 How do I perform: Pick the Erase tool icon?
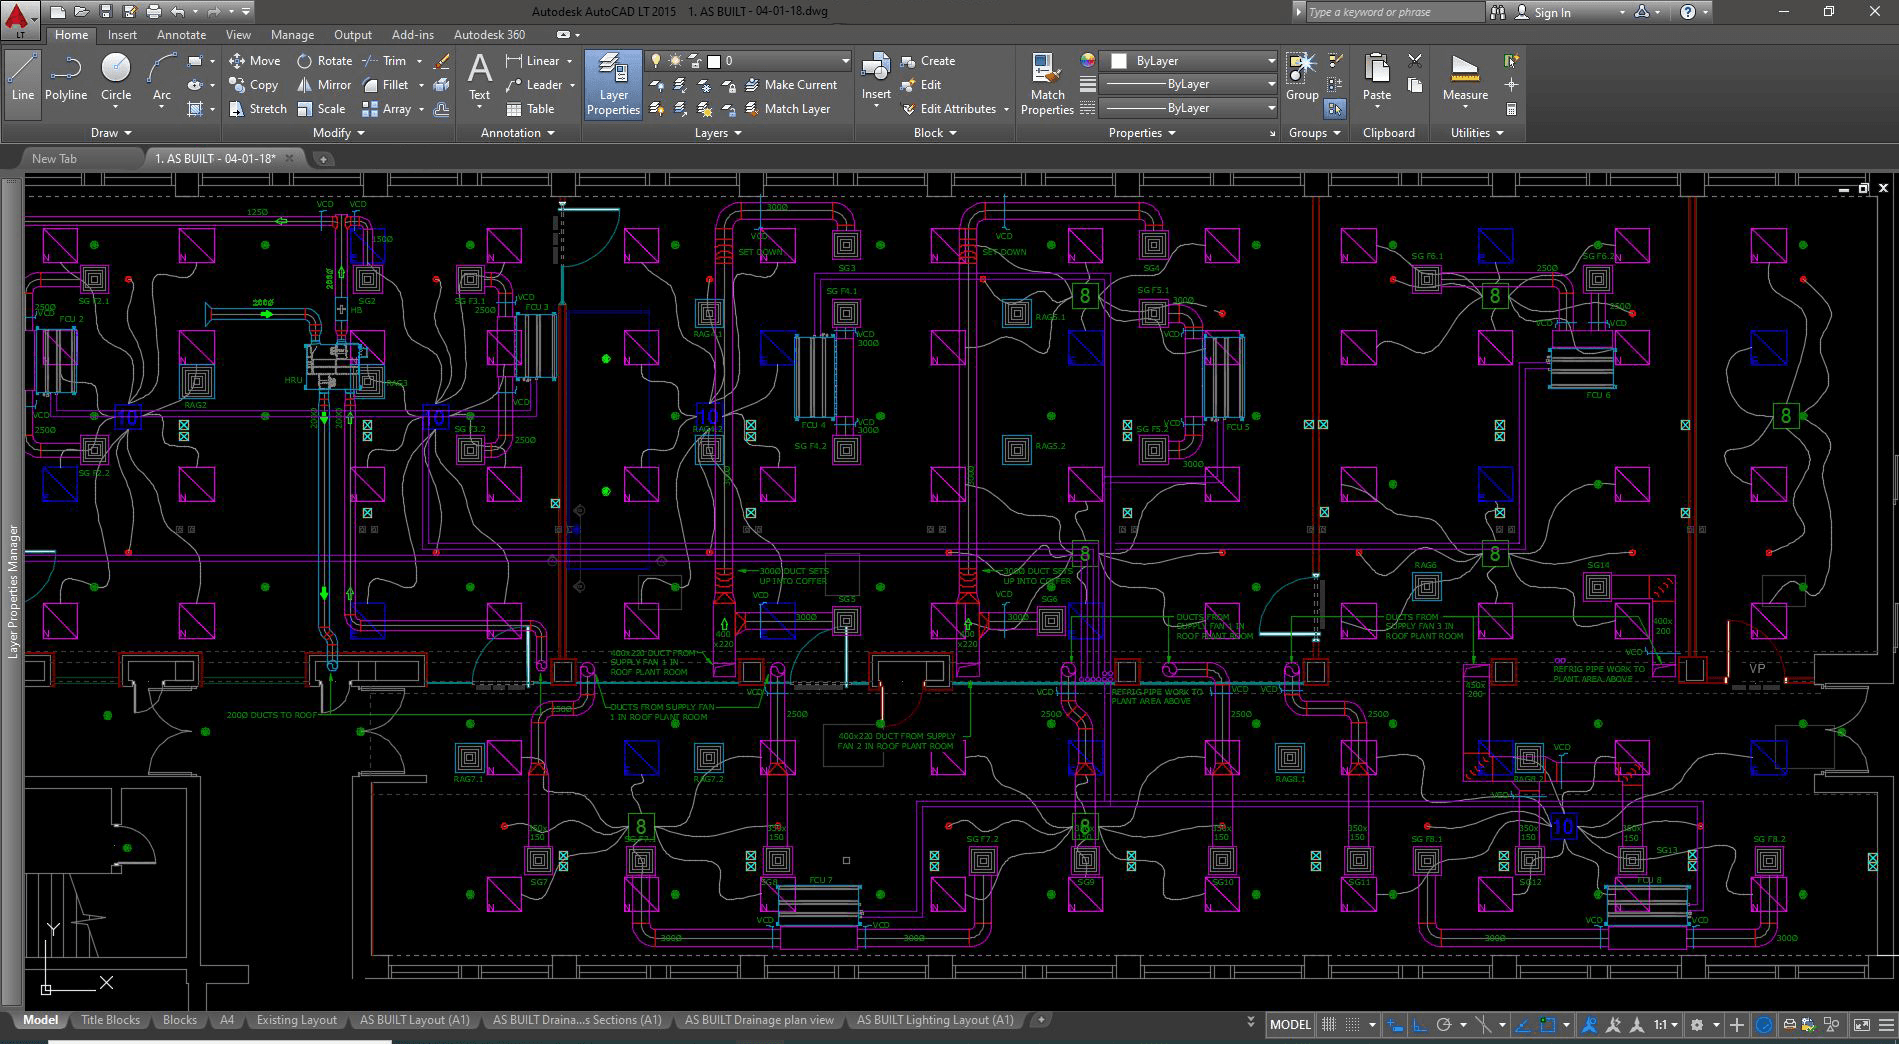tap(442, 61)
